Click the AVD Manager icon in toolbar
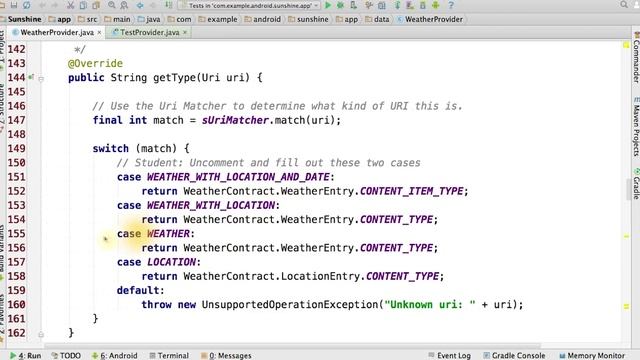This screenshot has height=360, width=640. (x=410, y=5)
